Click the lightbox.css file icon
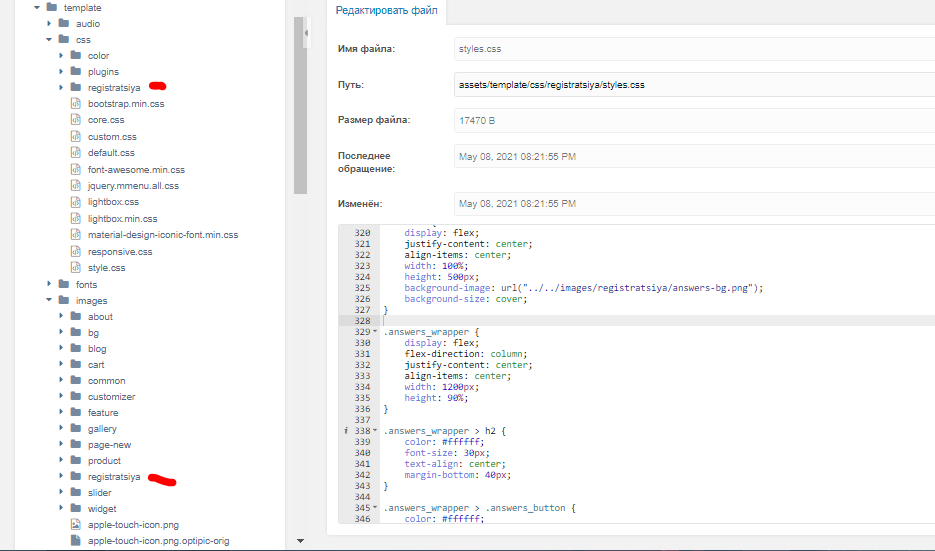The width and height of the screenshot is (935, 551). (x=76, y=202)
